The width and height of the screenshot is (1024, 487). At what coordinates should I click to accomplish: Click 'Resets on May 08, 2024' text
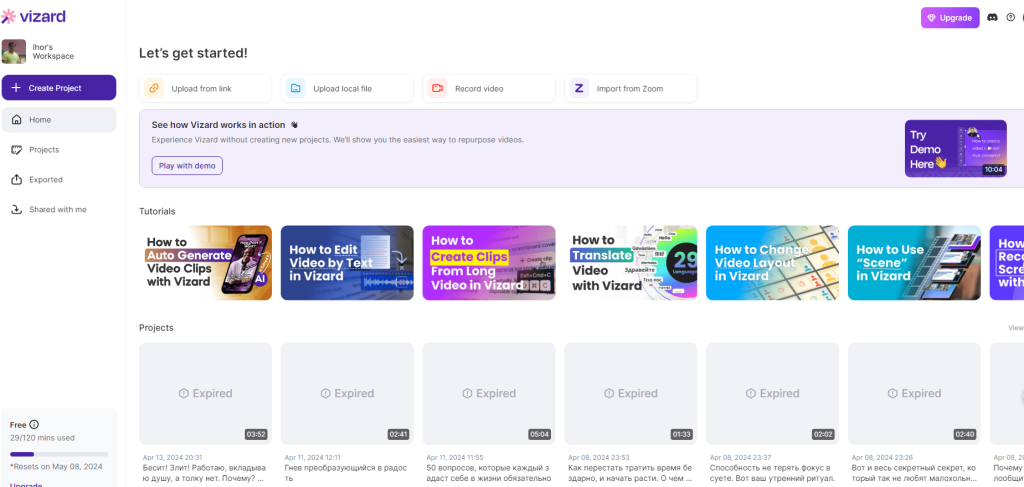pos(56,467)
